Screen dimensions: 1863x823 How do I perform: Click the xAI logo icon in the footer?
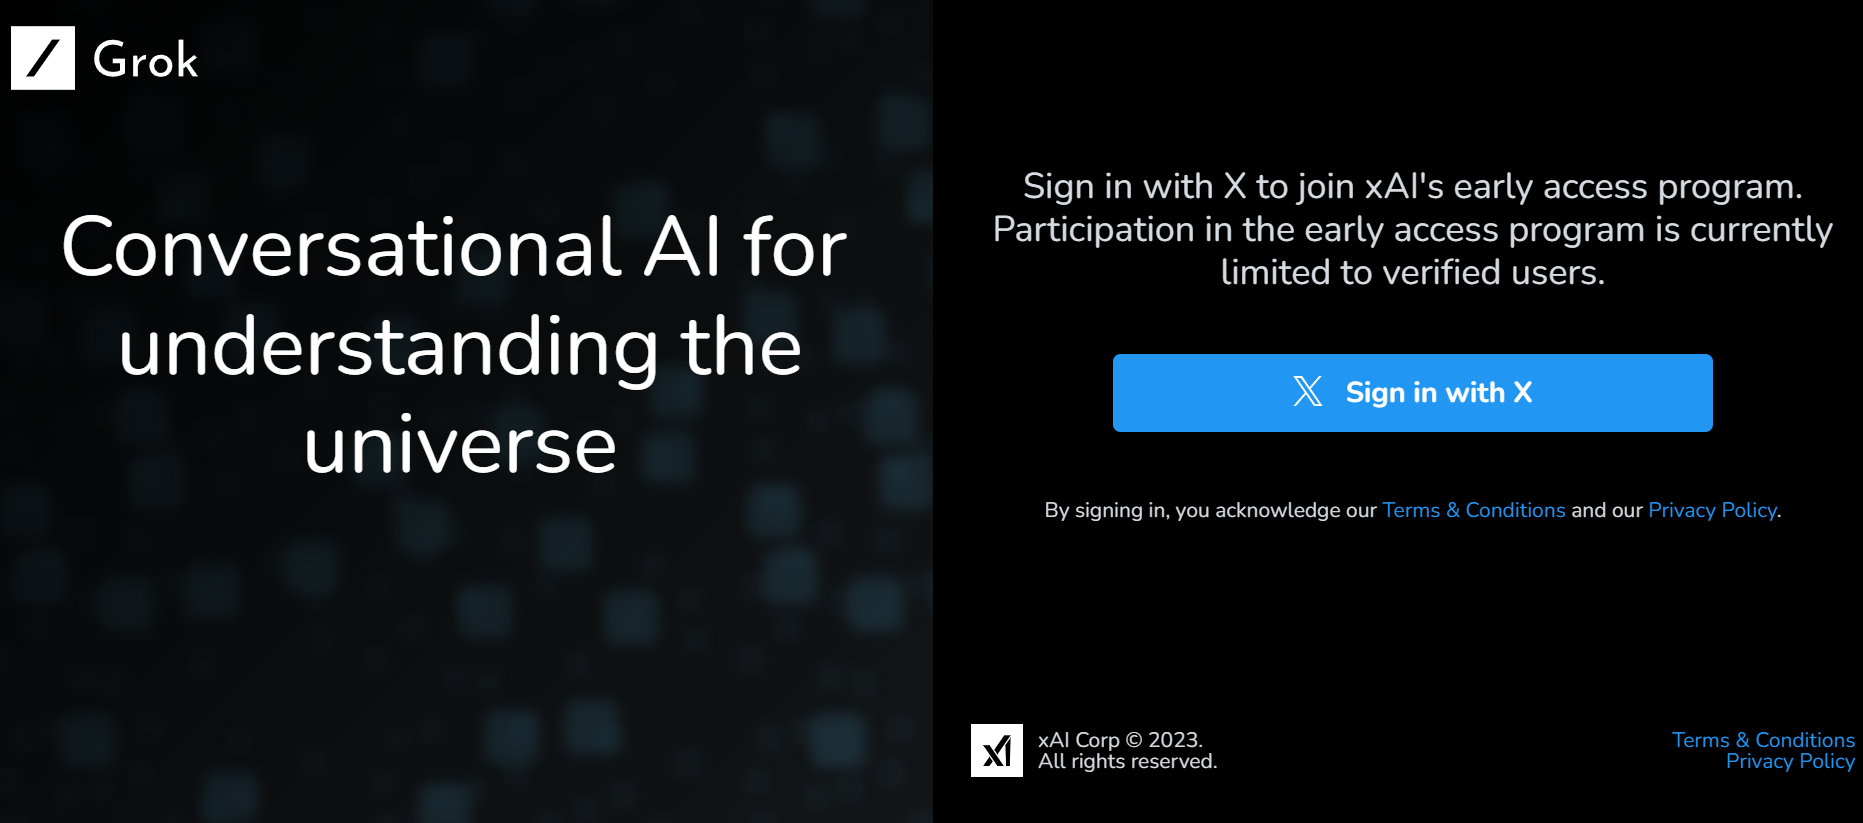(x=996, y=750)
